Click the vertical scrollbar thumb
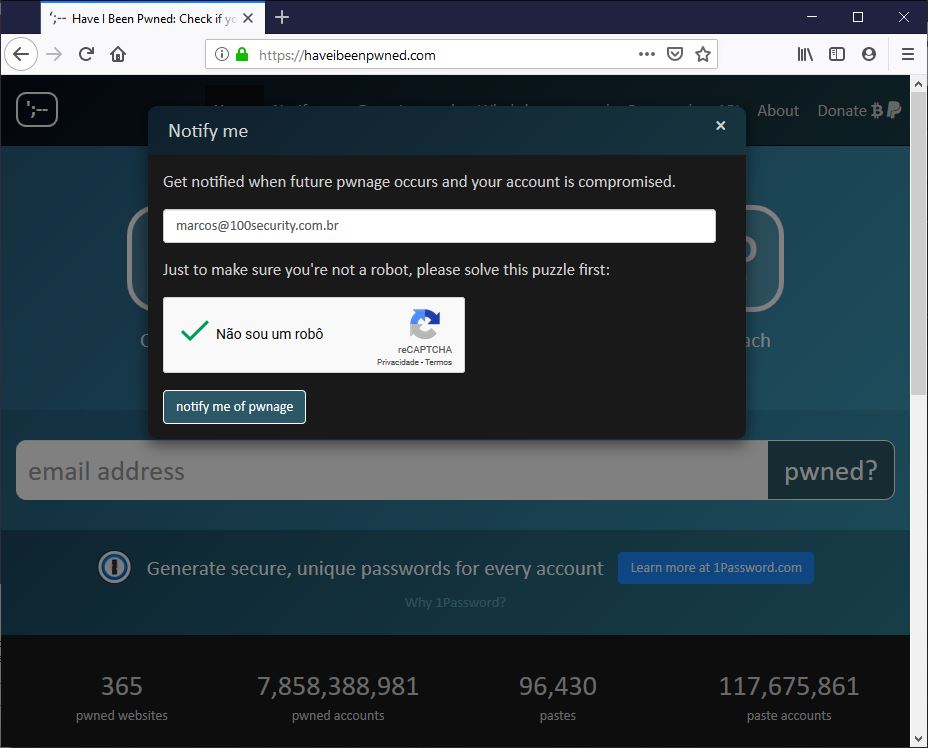928x748 pixels. pyautogui.click(x=919, y=244)
